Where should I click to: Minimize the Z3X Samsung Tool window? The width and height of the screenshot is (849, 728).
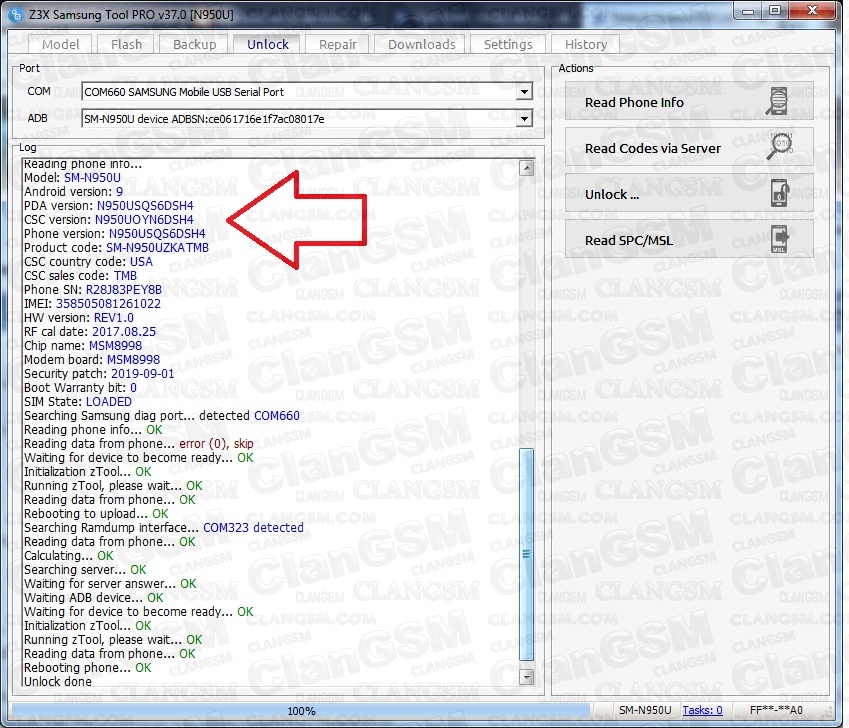pyautogui.click(x=748, y=11)
